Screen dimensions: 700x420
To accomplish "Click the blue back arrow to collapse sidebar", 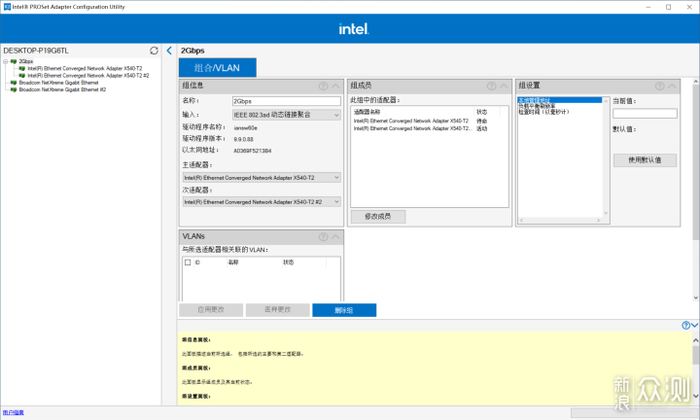I will pyautogui.click(x=169, y=50).
